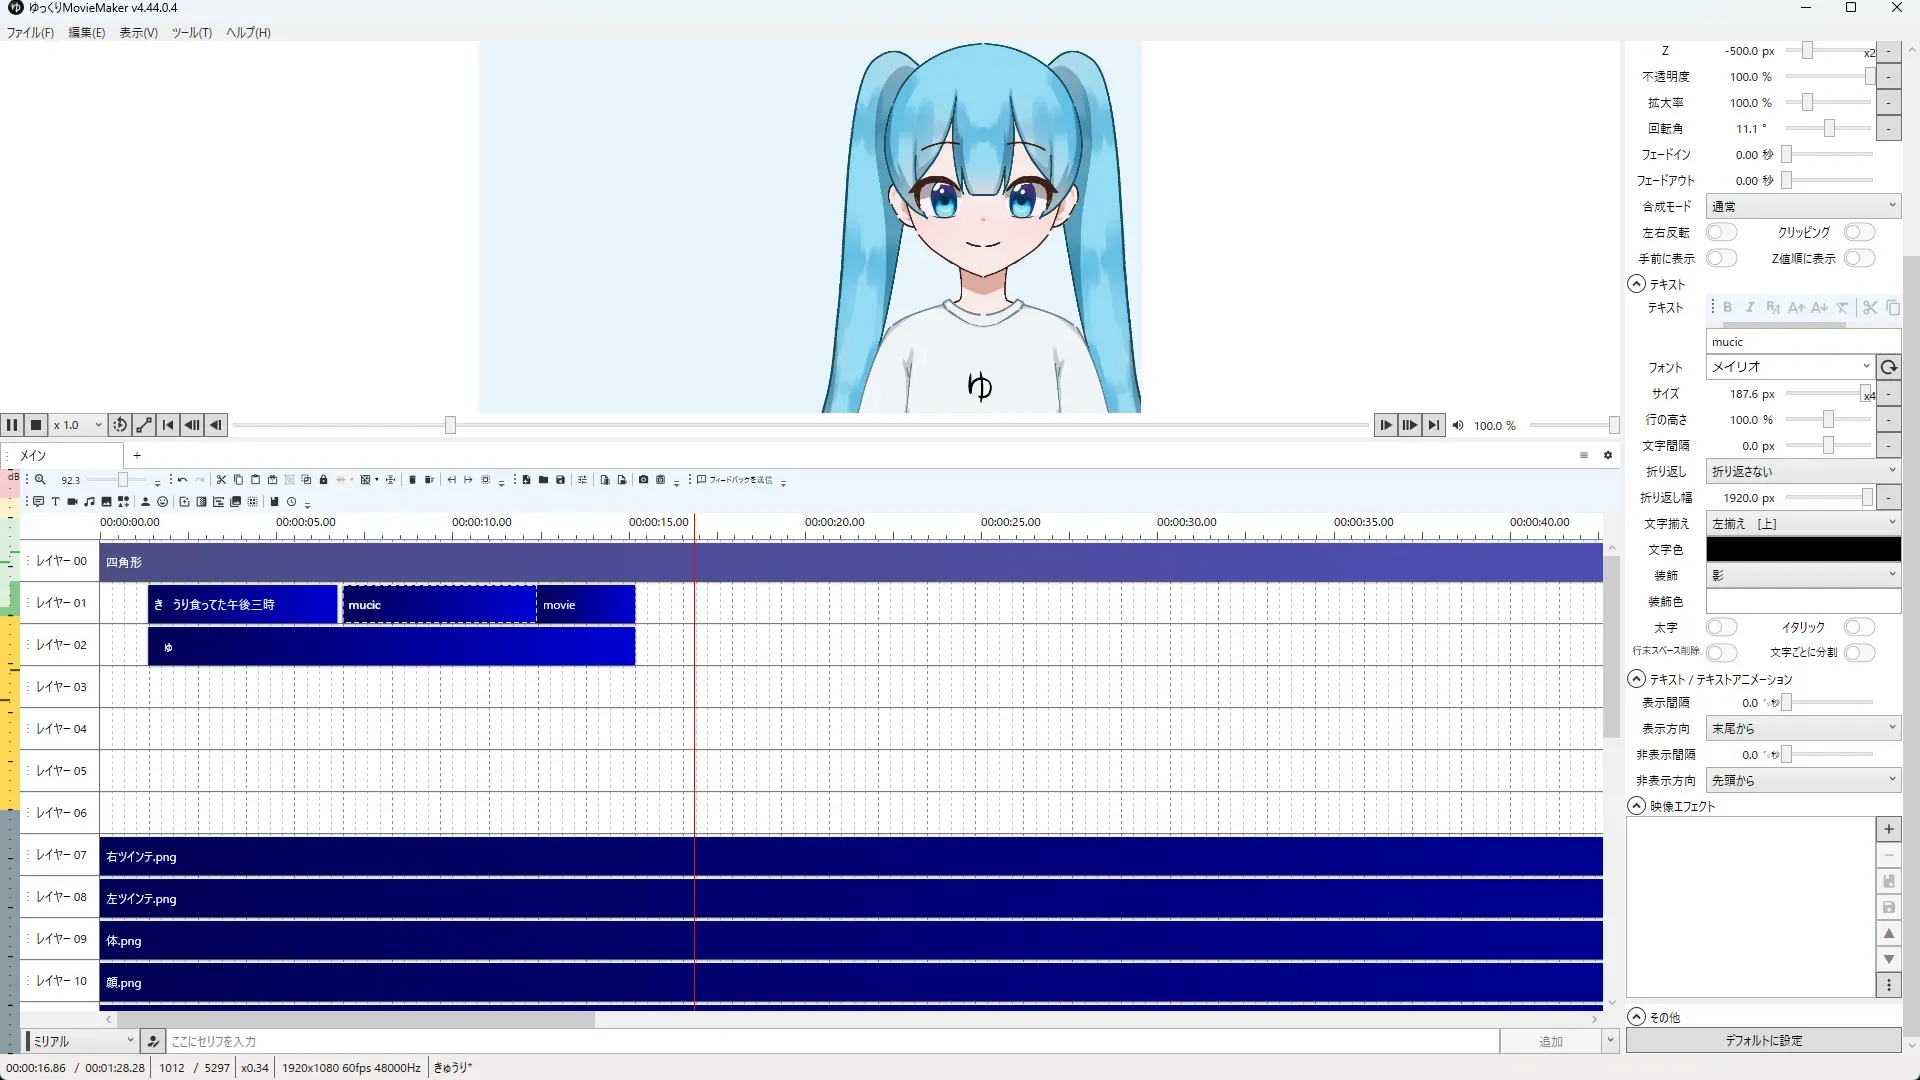
Task: Add an audio item with the music note icon
Action: (x=89, y=502)
